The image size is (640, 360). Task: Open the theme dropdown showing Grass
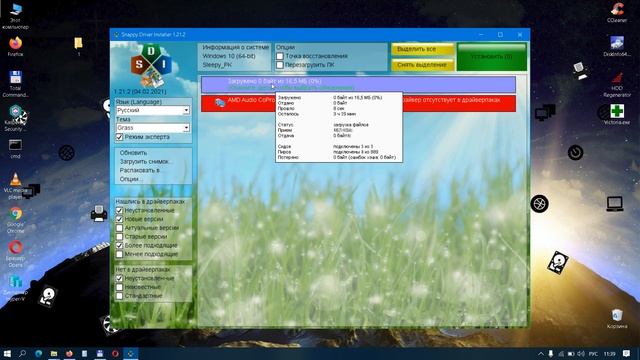153,128
